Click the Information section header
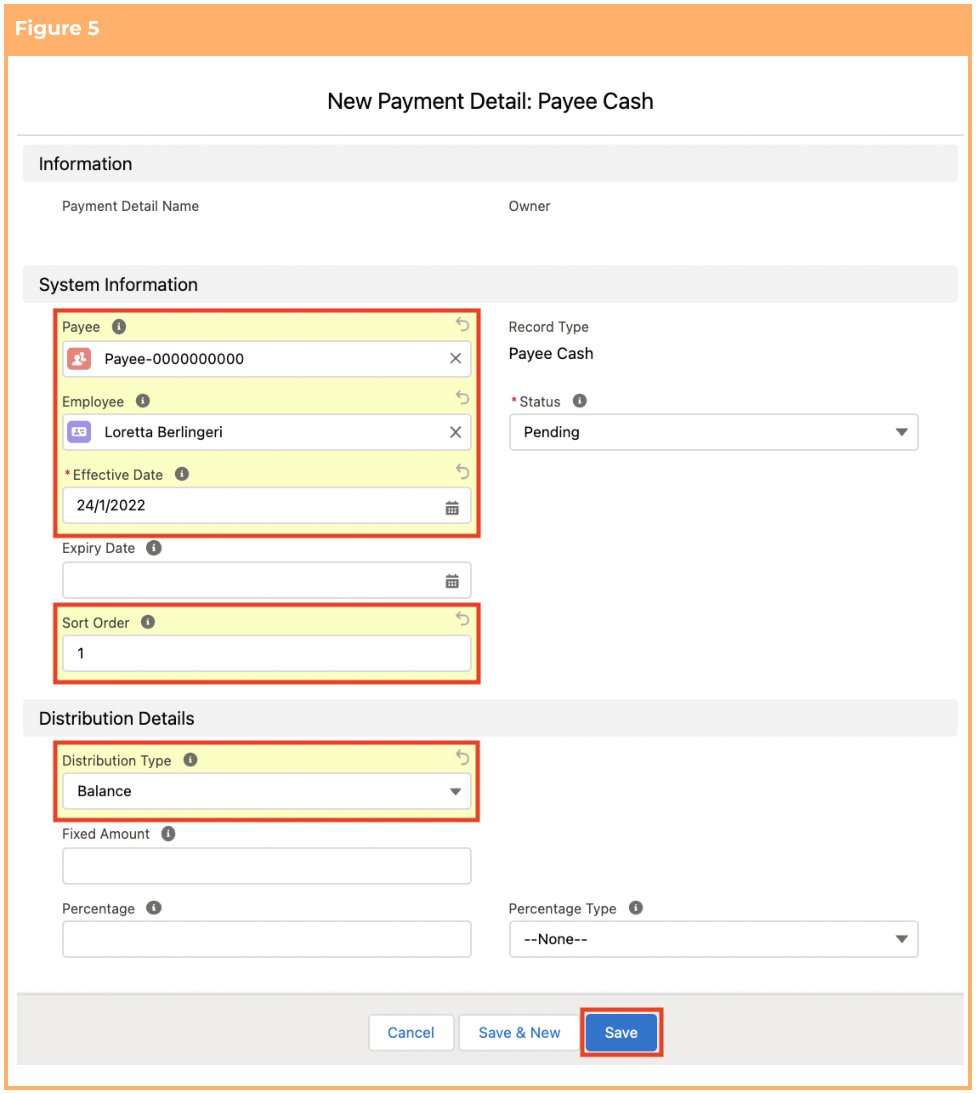Viewport: 976px width, 1094px height. coord(490,164)
